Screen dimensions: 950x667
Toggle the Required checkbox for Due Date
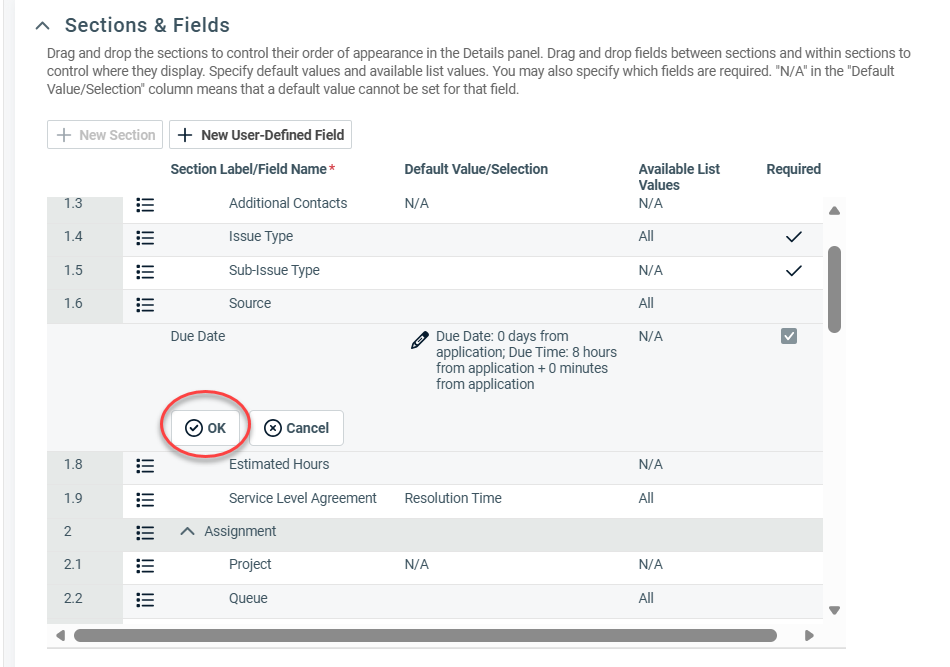click(789, 337)
